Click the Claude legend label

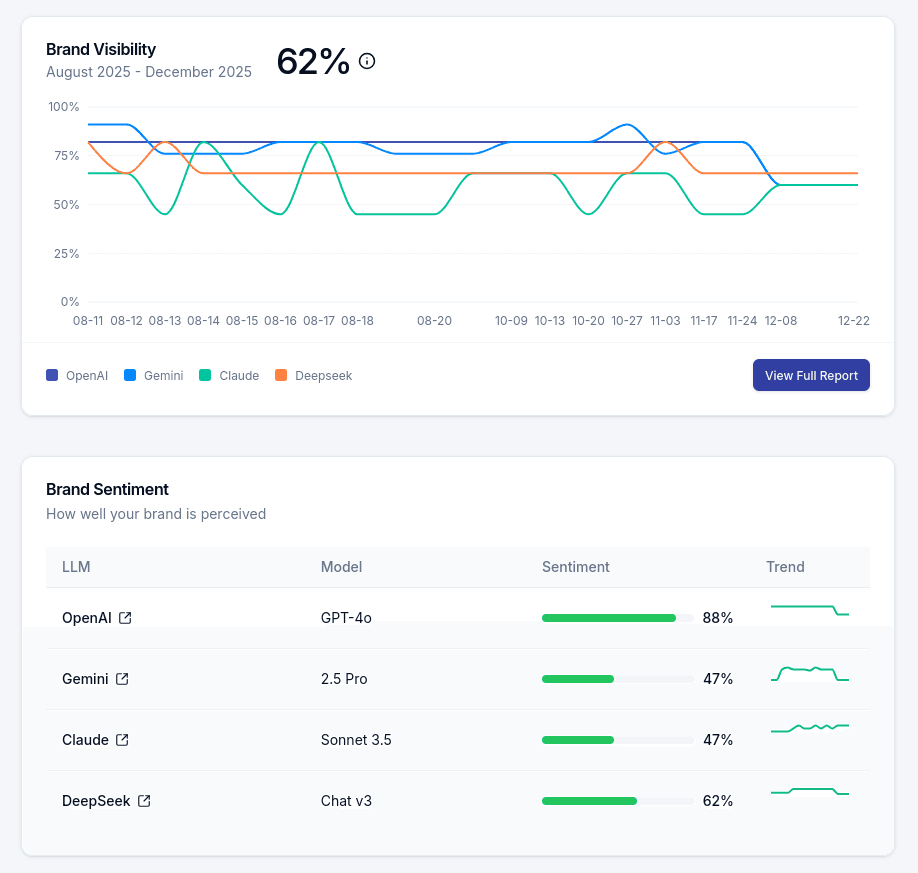click(x=239, y=376)
